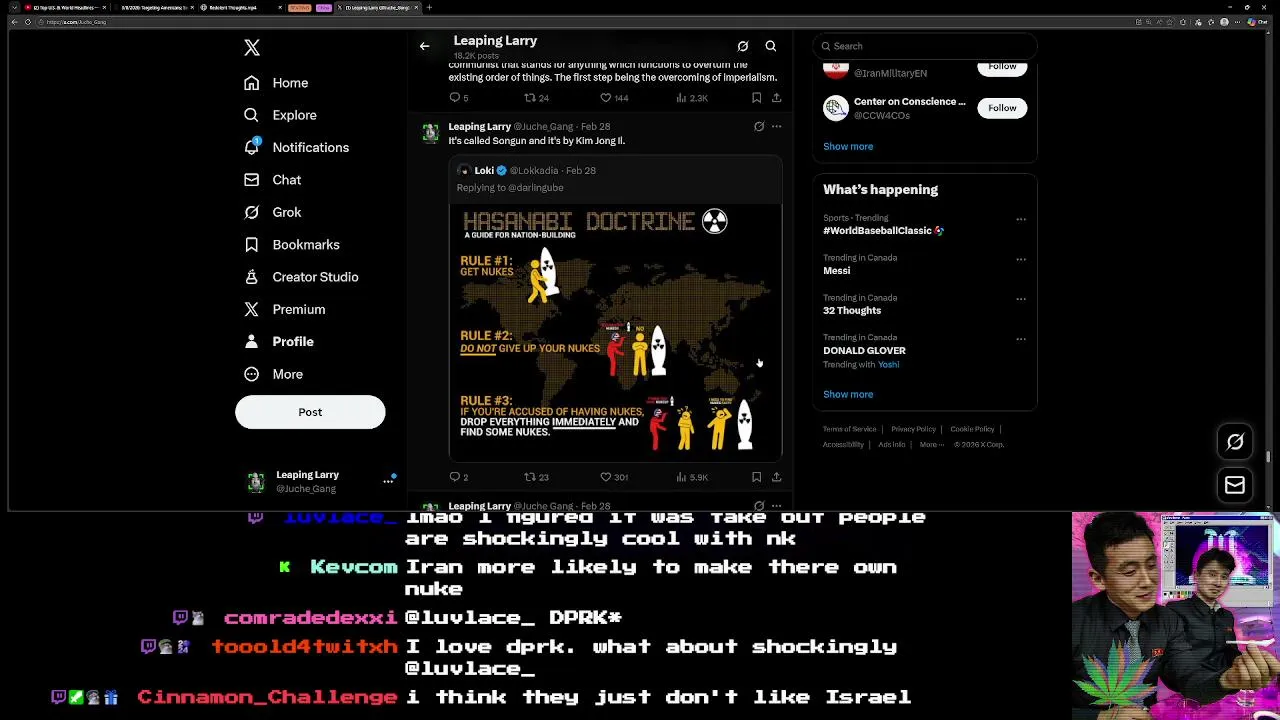The width and height of the screenshot is (1280, 720).
Task: Open Explore from the sidebar
Action: 281,115
